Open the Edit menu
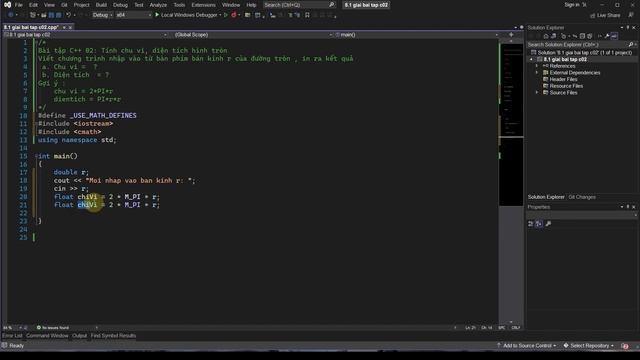The image size is (640, 360). click(x=33, y=5)
